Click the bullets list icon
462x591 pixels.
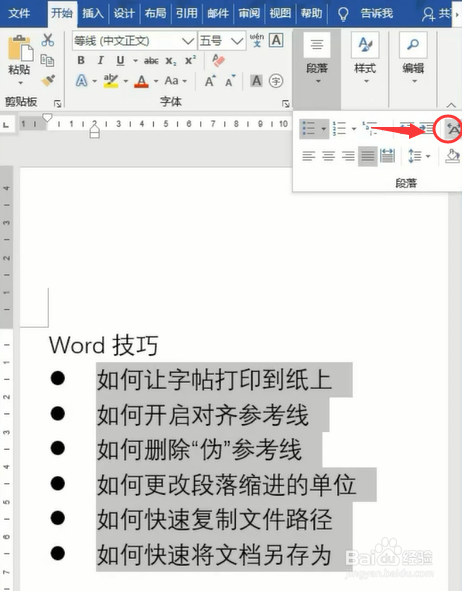pos(309,129)
